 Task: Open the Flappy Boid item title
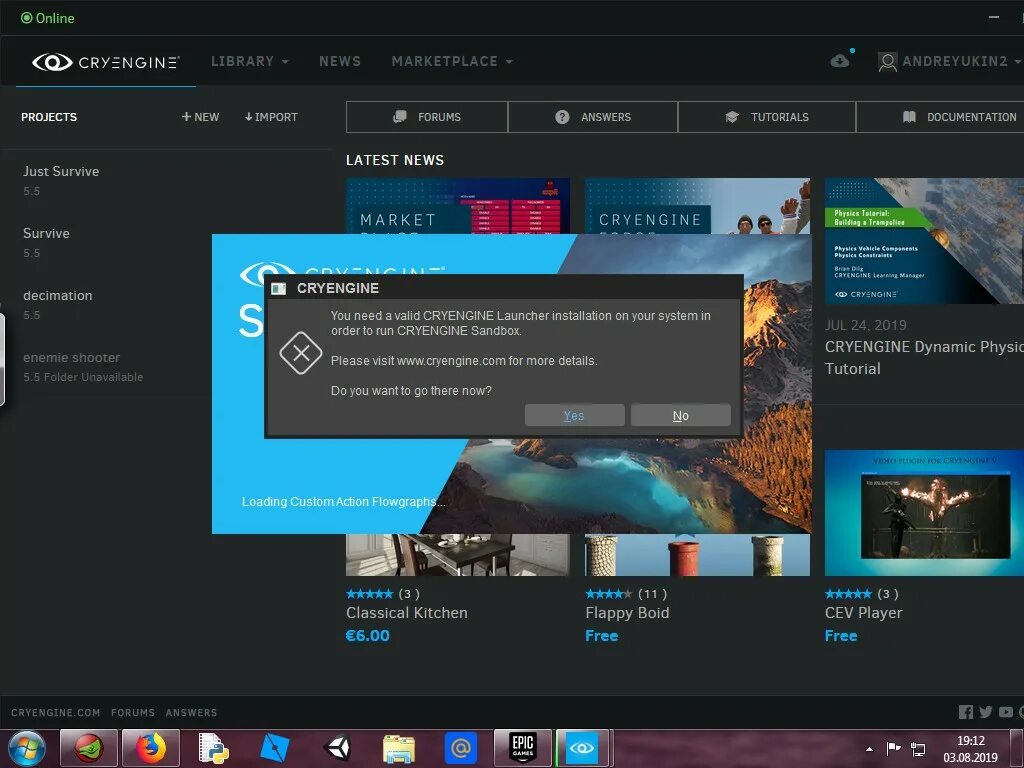pyautogui.click(x=627, y=613)
